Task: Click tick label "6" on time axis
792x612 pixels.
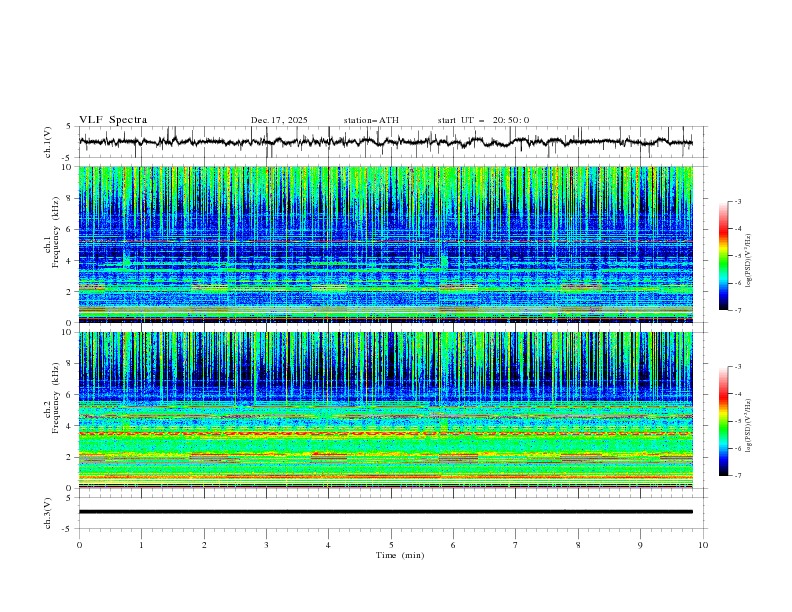Action: [454, 545]
